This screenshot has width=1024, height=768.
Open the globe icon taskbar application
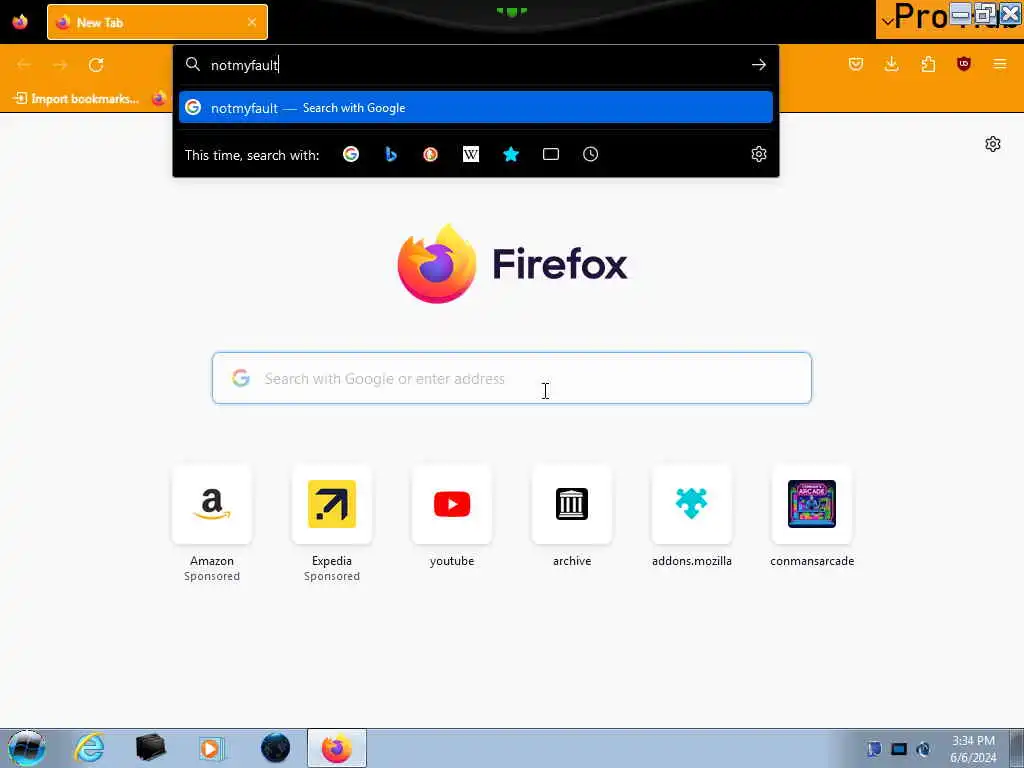click(x=275, y=748)
